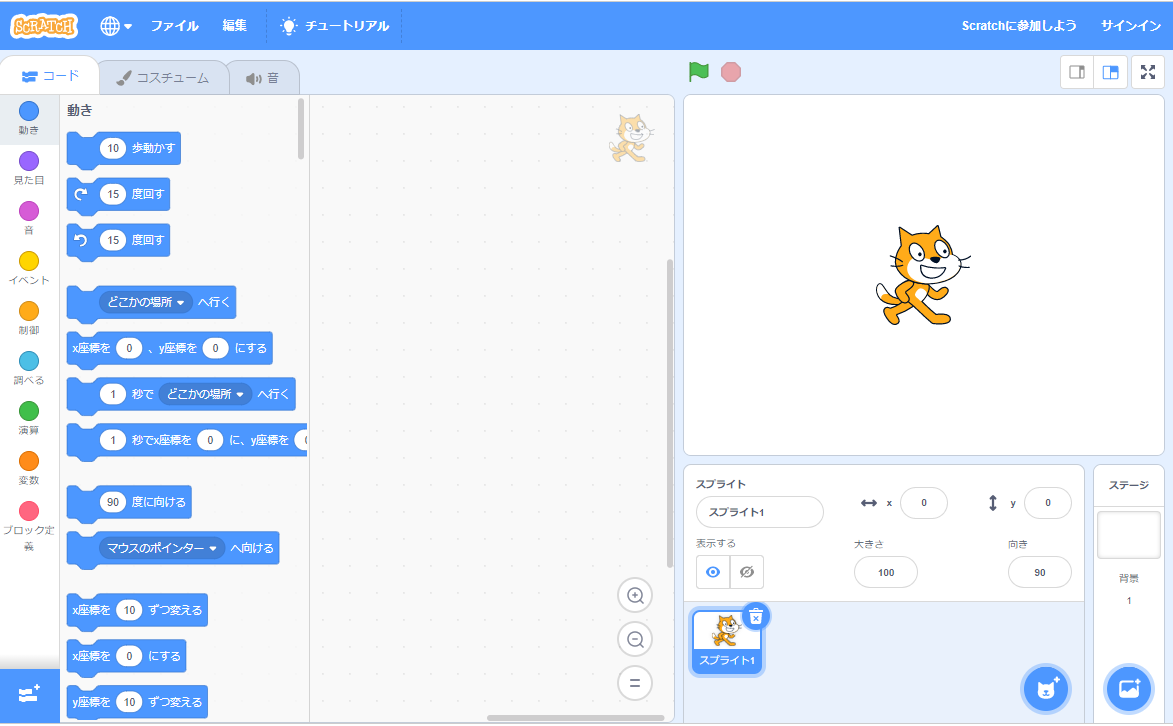
Task: Click the 大きさ size field
Action: (x=886, y=573)
